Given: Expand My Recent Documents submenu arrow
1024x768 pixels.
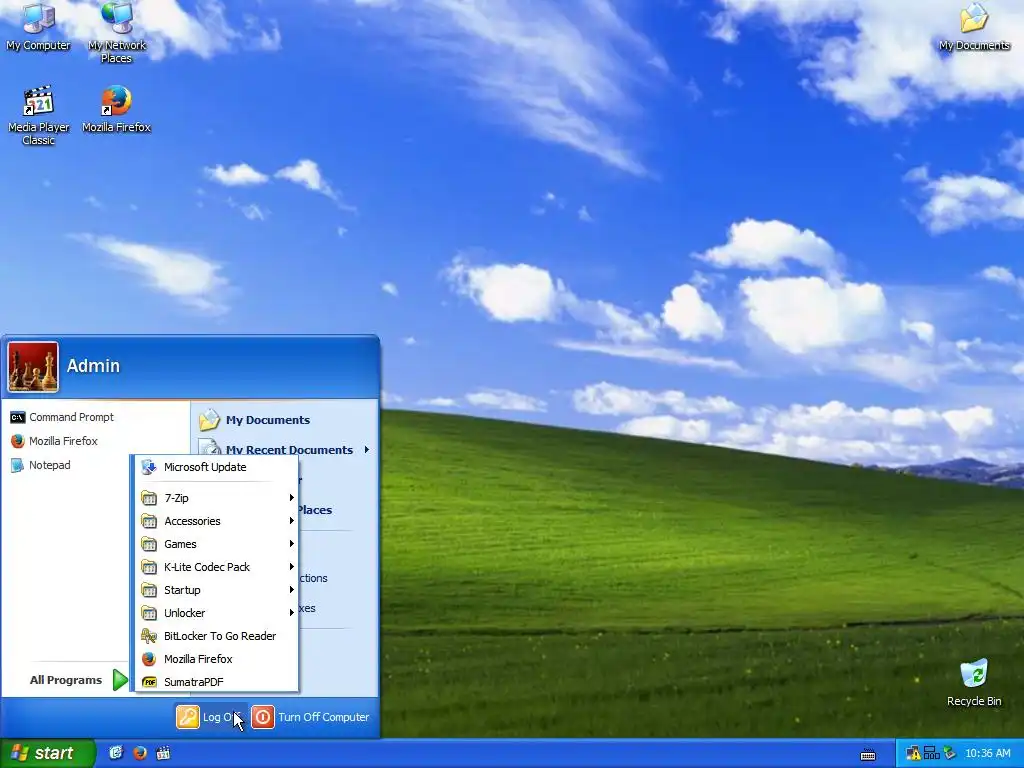Looking at the screenshot, I should (367, 449).
